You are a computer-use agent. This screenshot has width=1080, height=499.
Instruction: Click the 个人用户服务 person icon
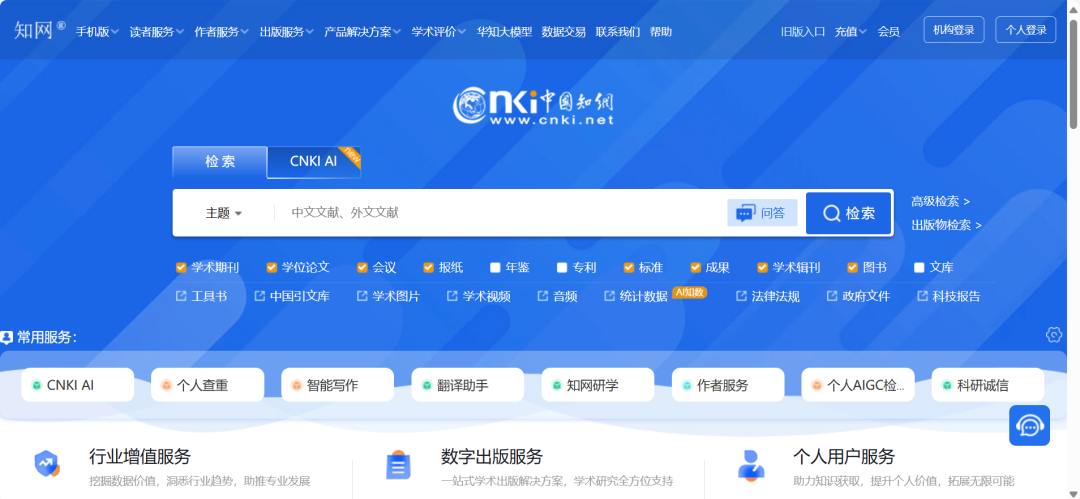[751, 465]
